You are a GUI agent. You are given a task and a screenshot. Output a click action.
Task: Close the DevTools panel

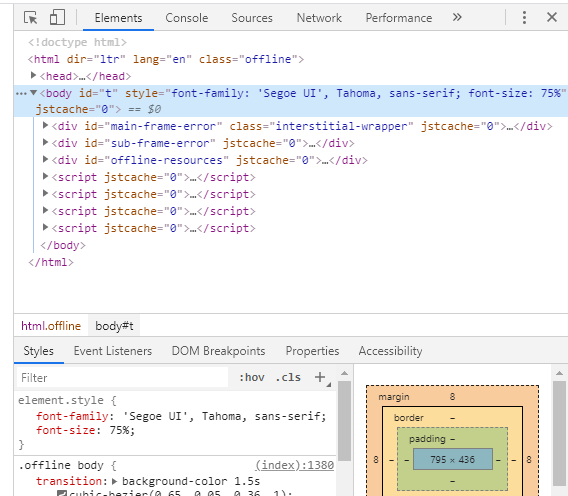click(552, 17)
